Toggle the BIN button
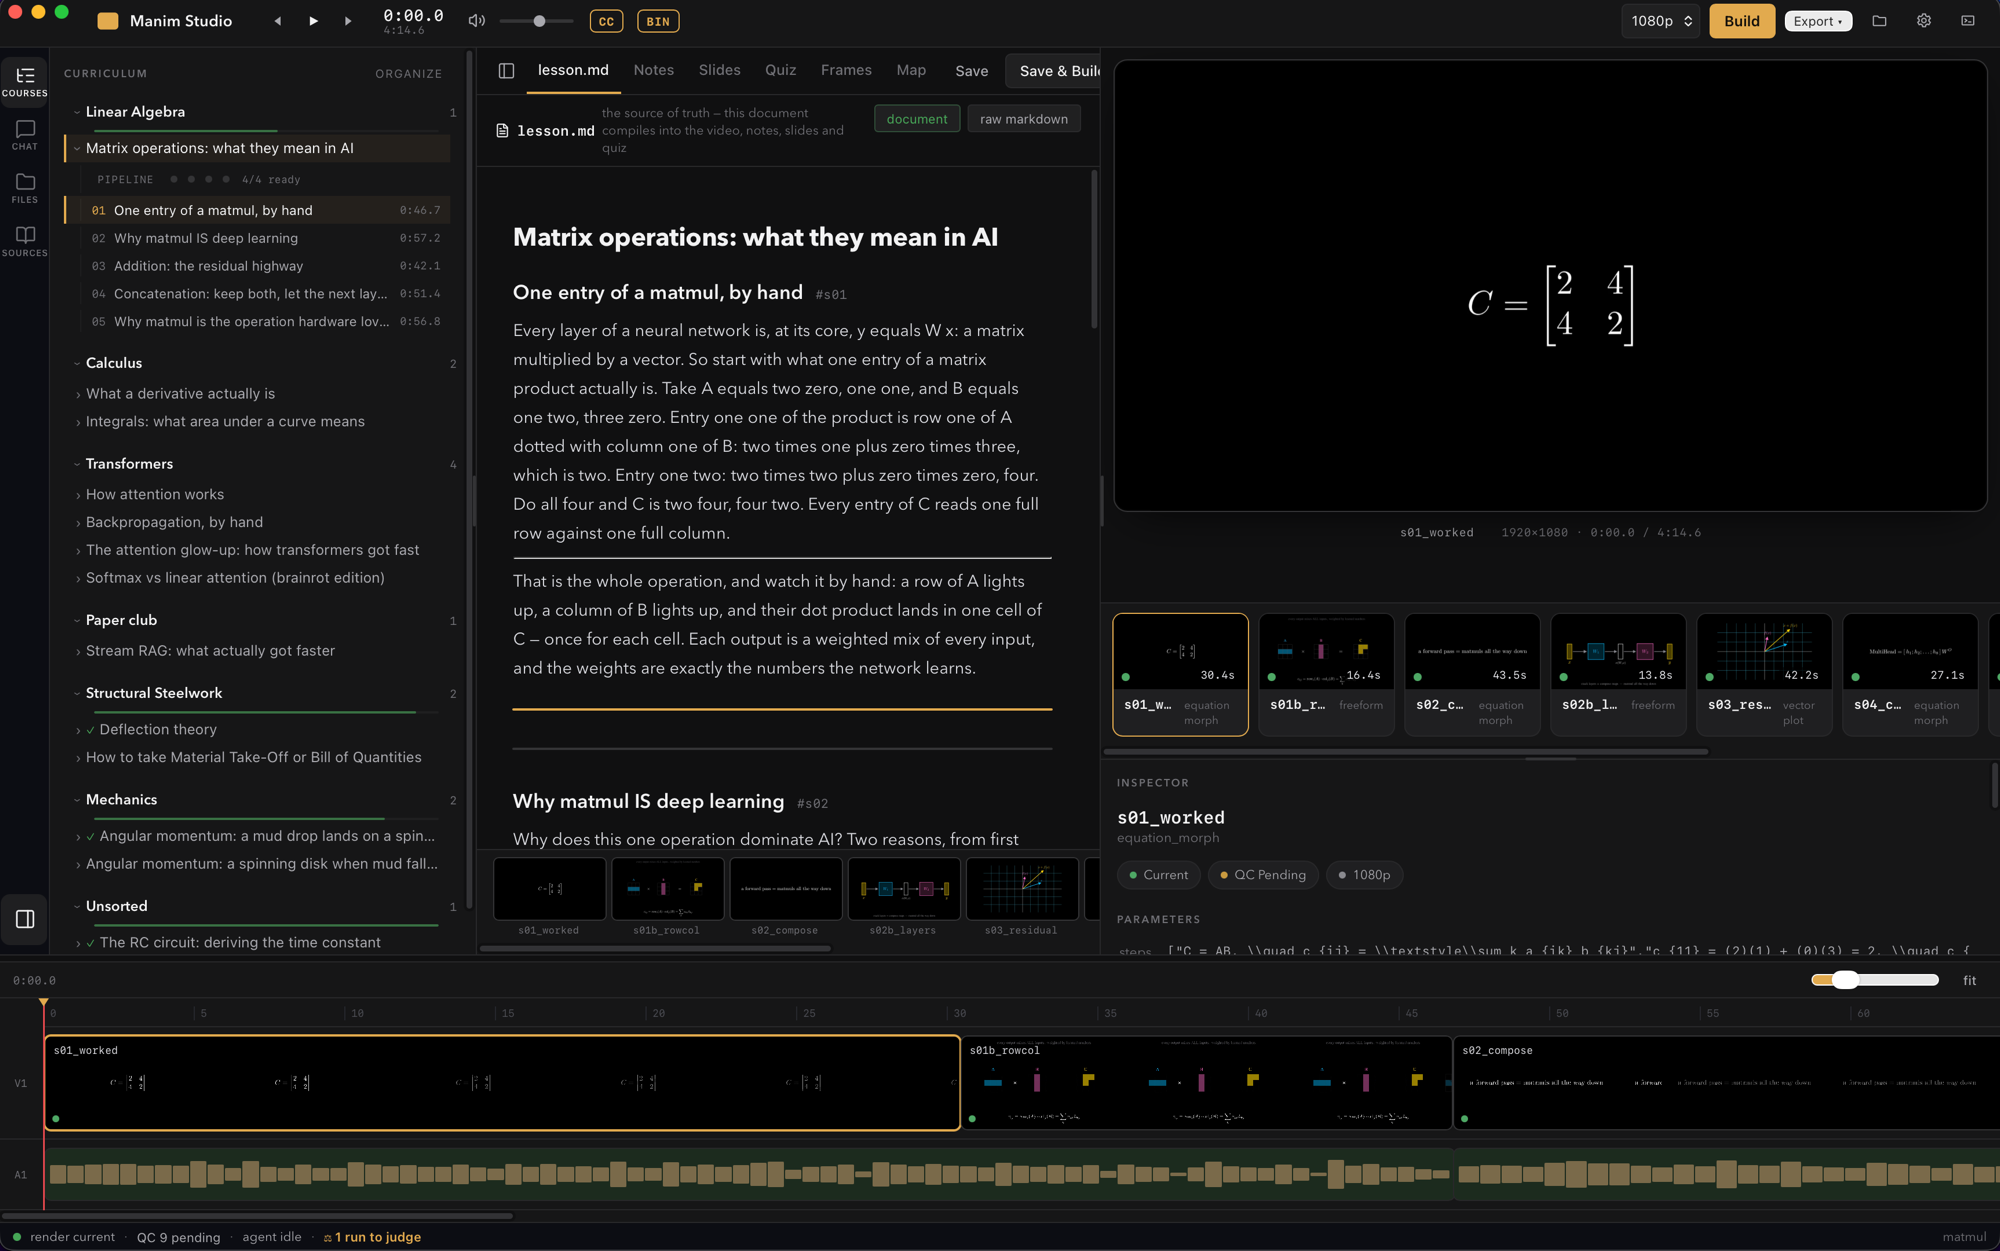This screenshot has height=1251, width=2000. pos(658,21)
